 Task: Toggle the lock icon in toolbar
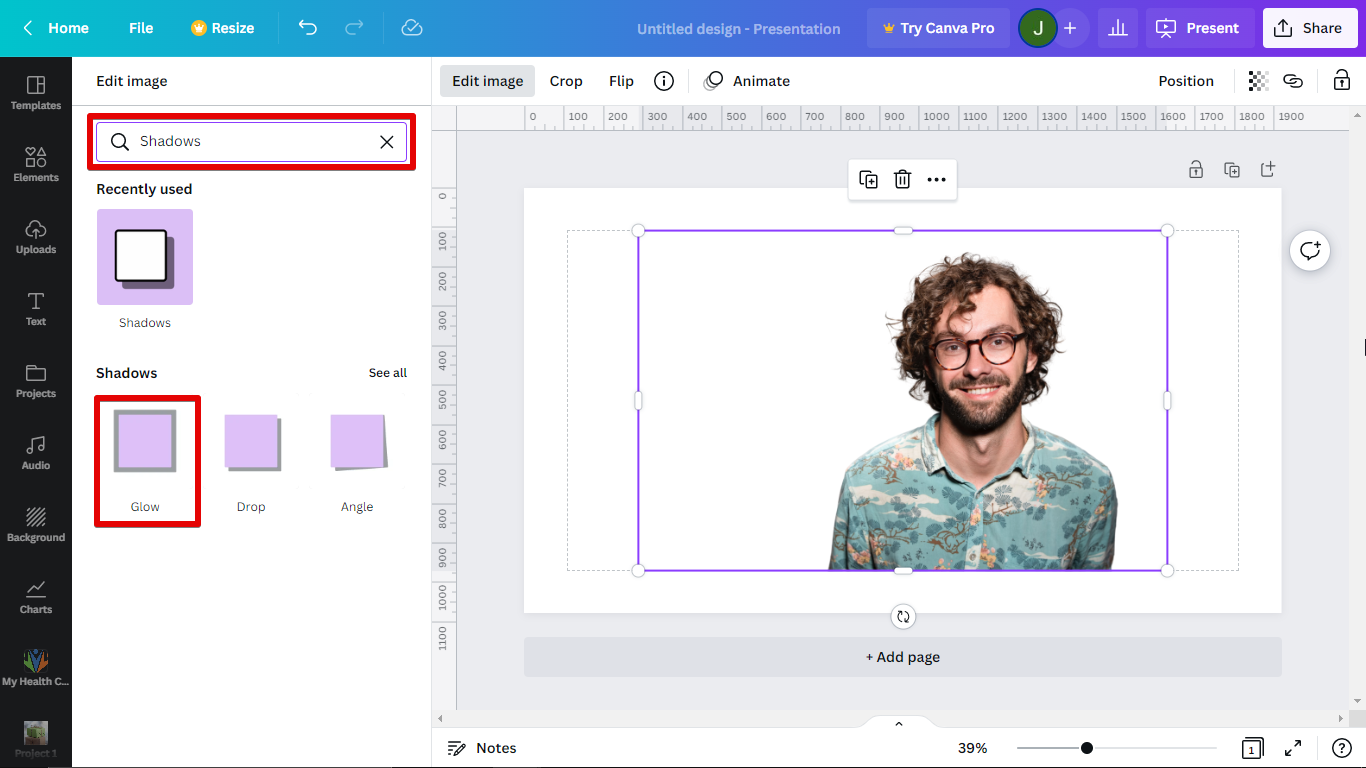pyautogui.click(x=1342, y=81)
